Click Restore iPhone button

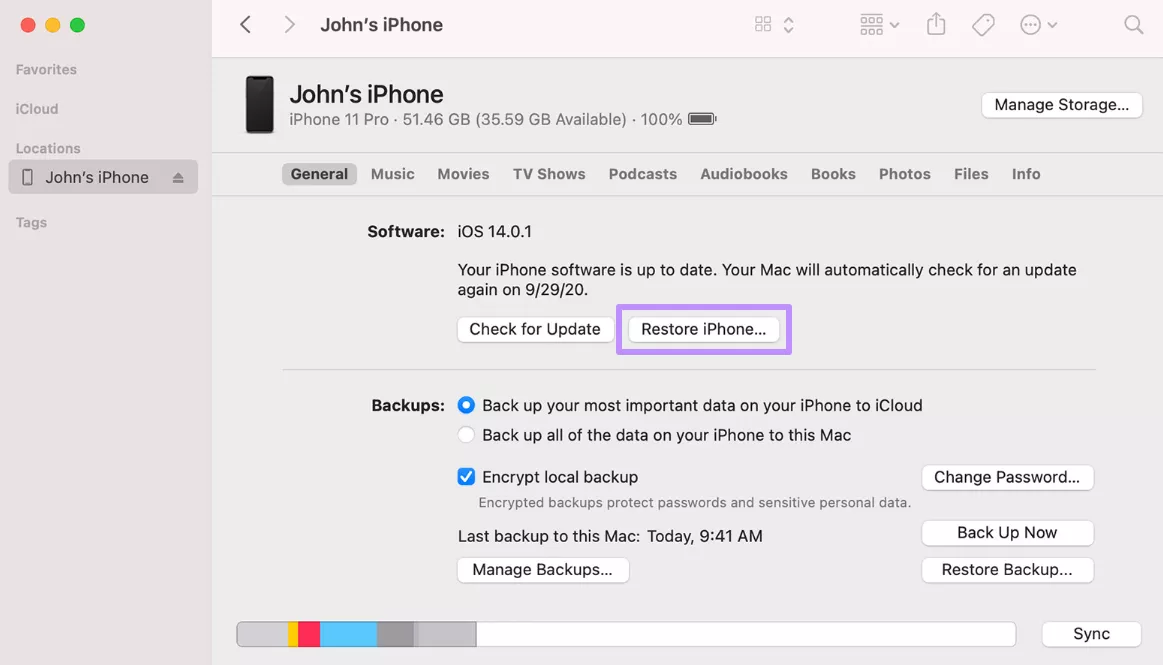pyautogui.click(x=703, y=329)
